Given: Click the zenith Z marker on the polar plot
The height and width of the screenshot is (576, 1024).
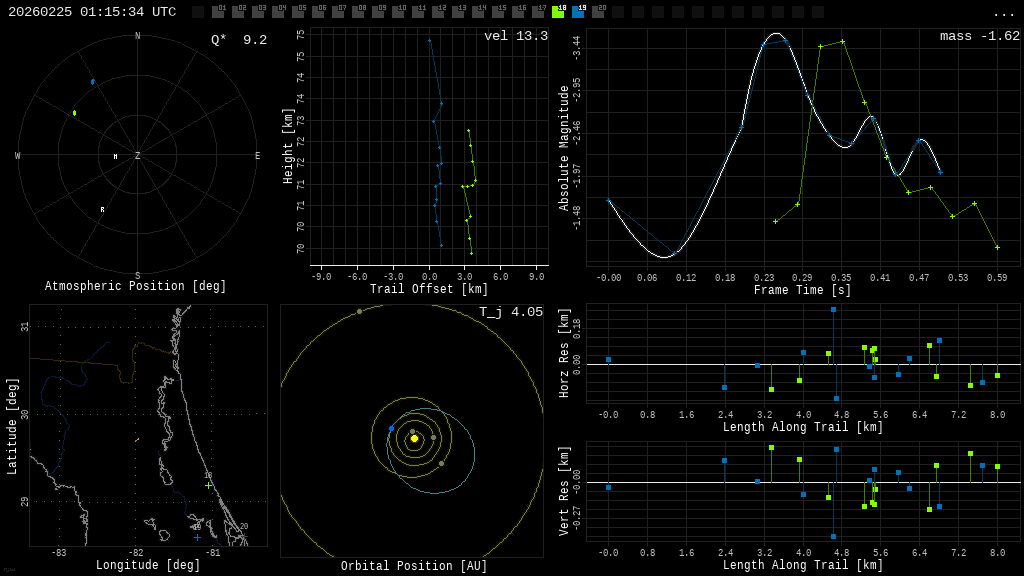Looking at the screenshot, I should 137,156.
